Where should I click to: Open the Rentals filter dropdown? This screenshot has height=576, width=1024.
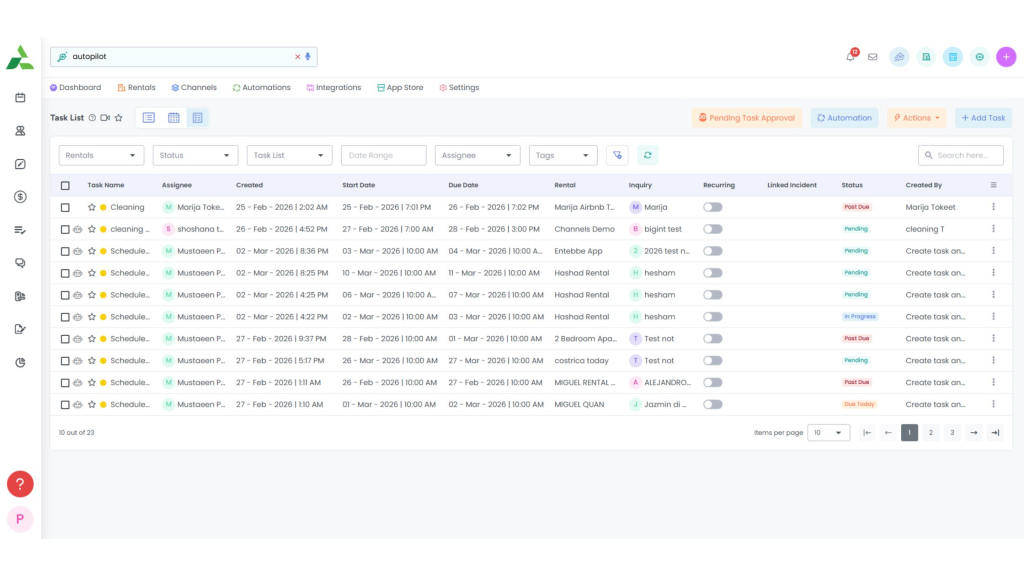[101, 155]
